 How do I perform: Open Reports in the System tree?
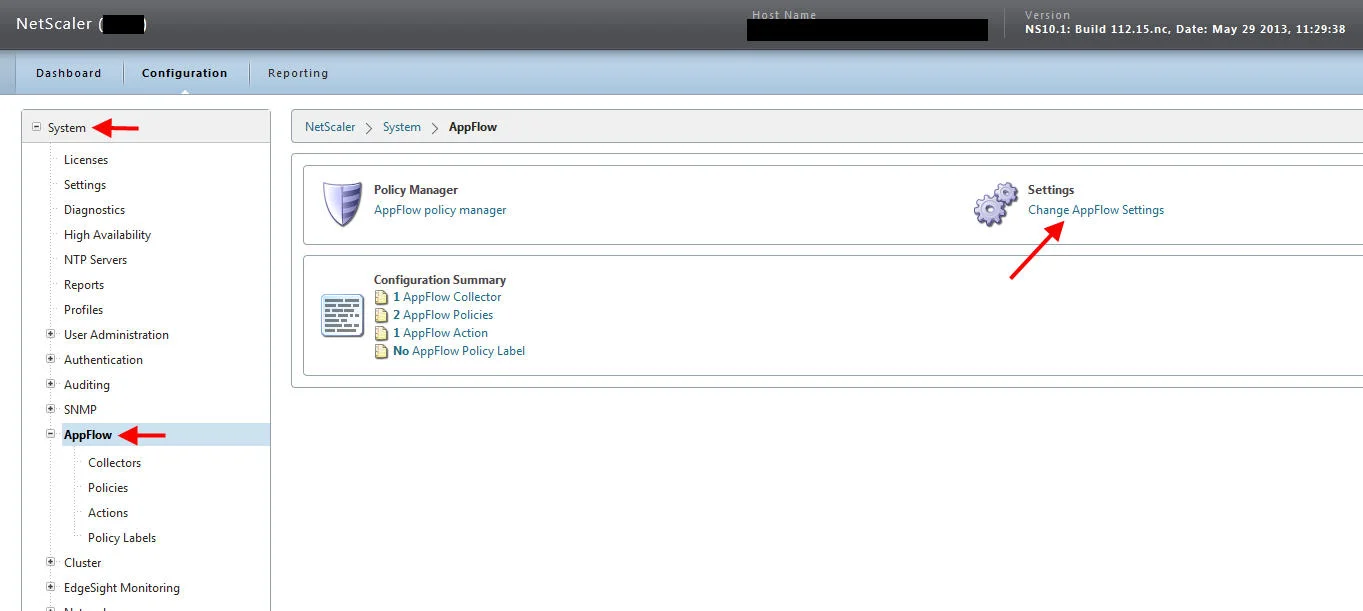click(x=84, y=285)
